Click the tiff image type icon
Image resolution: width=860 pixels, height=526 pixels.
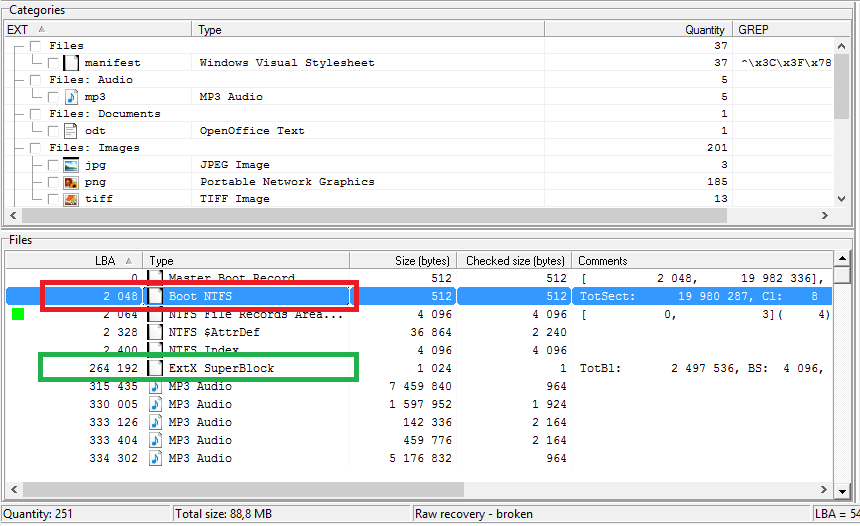coord(71,199)
